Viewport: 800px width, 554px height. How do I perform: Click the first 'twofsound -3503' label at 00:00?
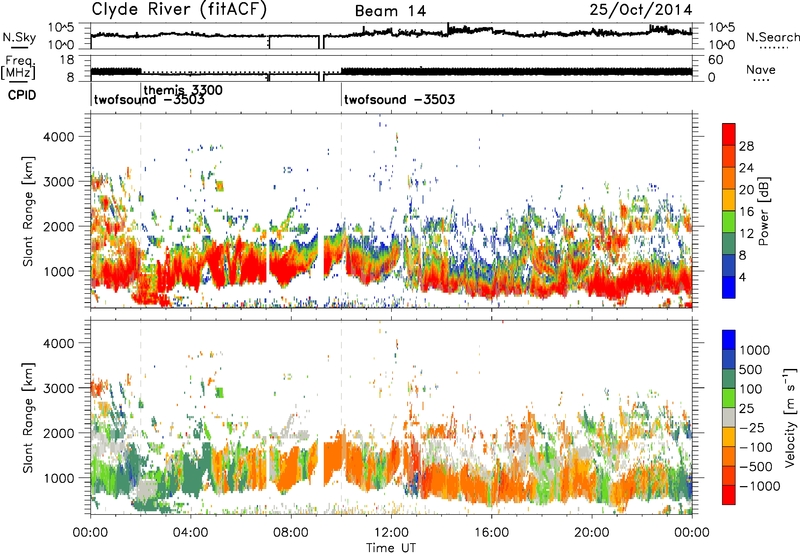tap(149, 100)
